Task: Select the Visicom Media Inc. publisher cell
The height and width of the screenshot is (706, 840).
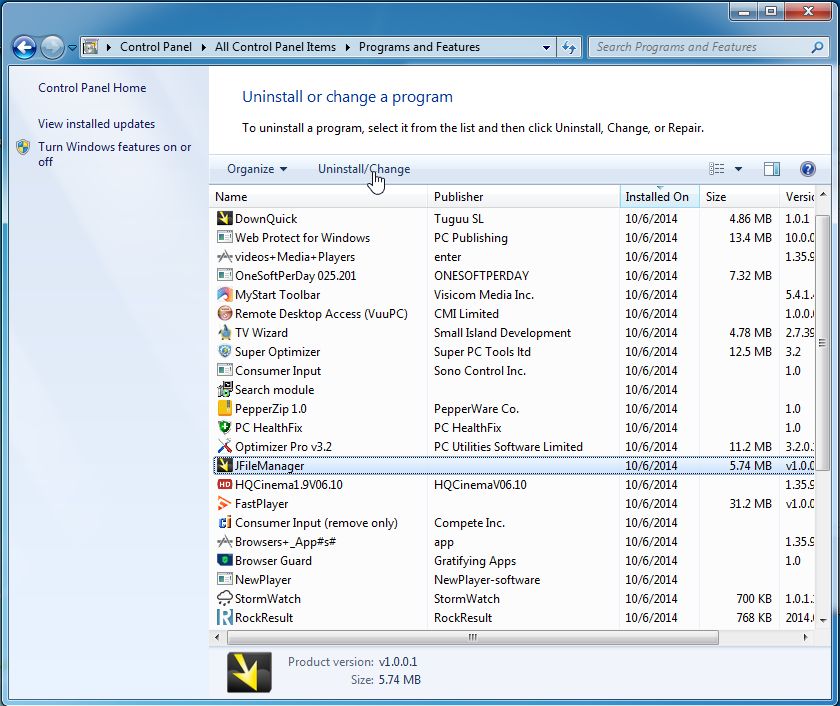Action: tap(484, 295)
